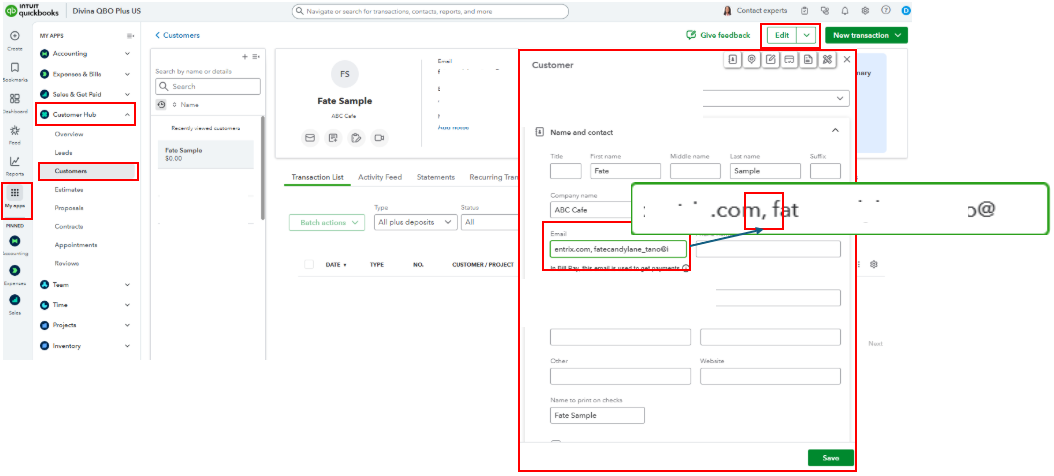Screen dimensions: 1054x476
Task: Jump to the address pin section icon
Action: (752, 60)
